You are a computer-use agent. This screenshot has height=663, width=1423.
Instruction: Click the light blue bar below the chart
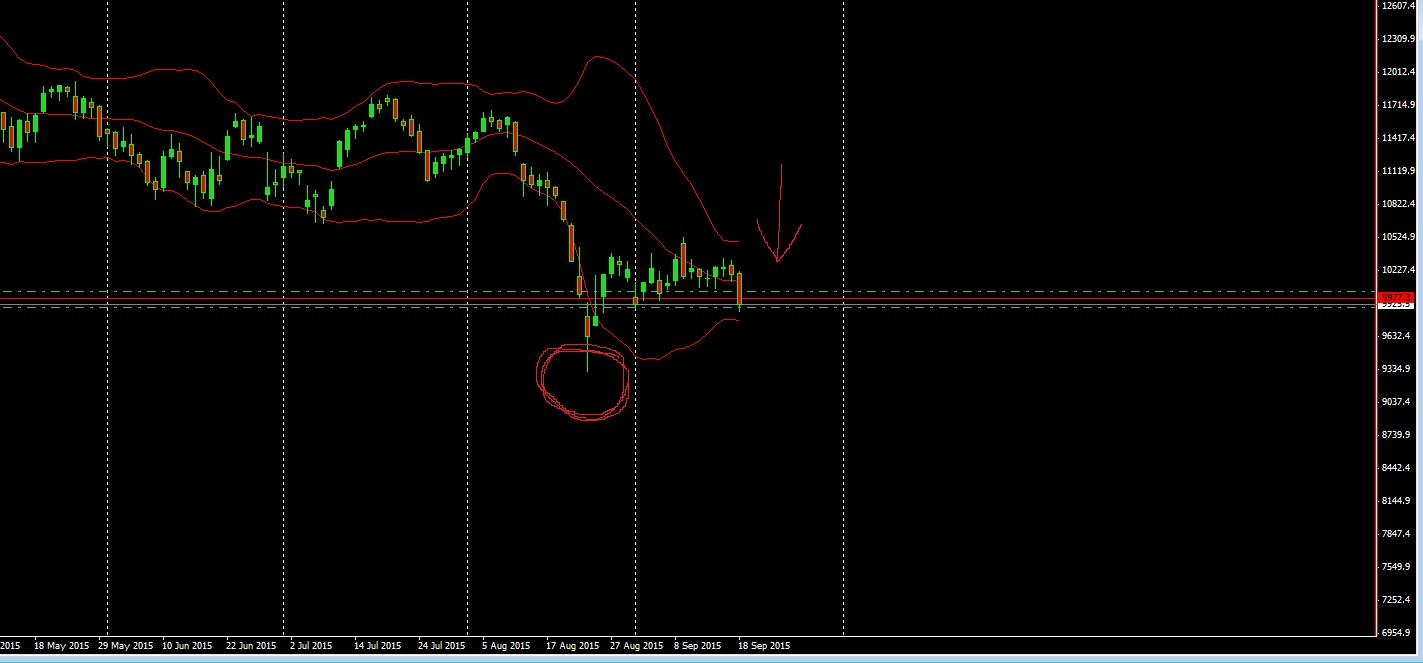tap(700, 658)
